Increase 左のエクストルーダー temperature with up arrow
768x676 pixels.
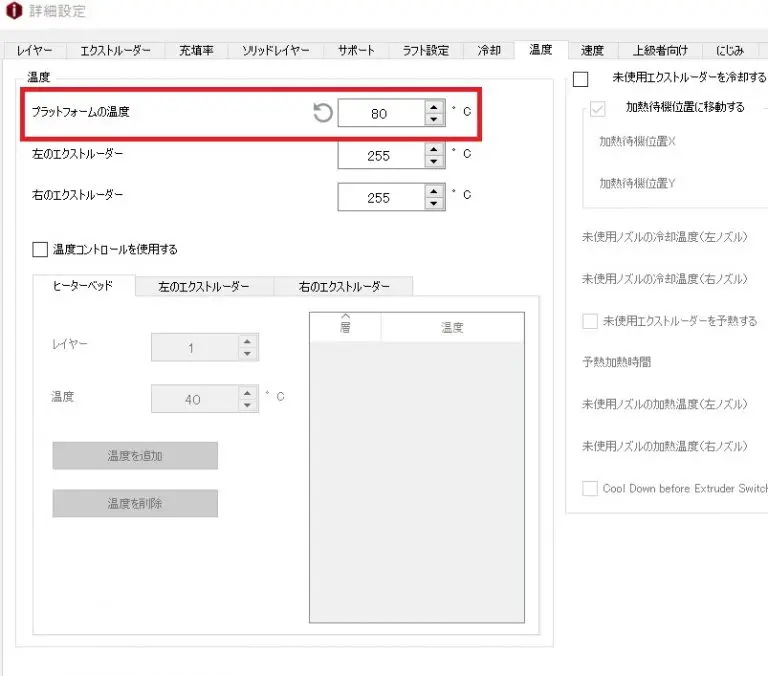[x=433, y=149]
